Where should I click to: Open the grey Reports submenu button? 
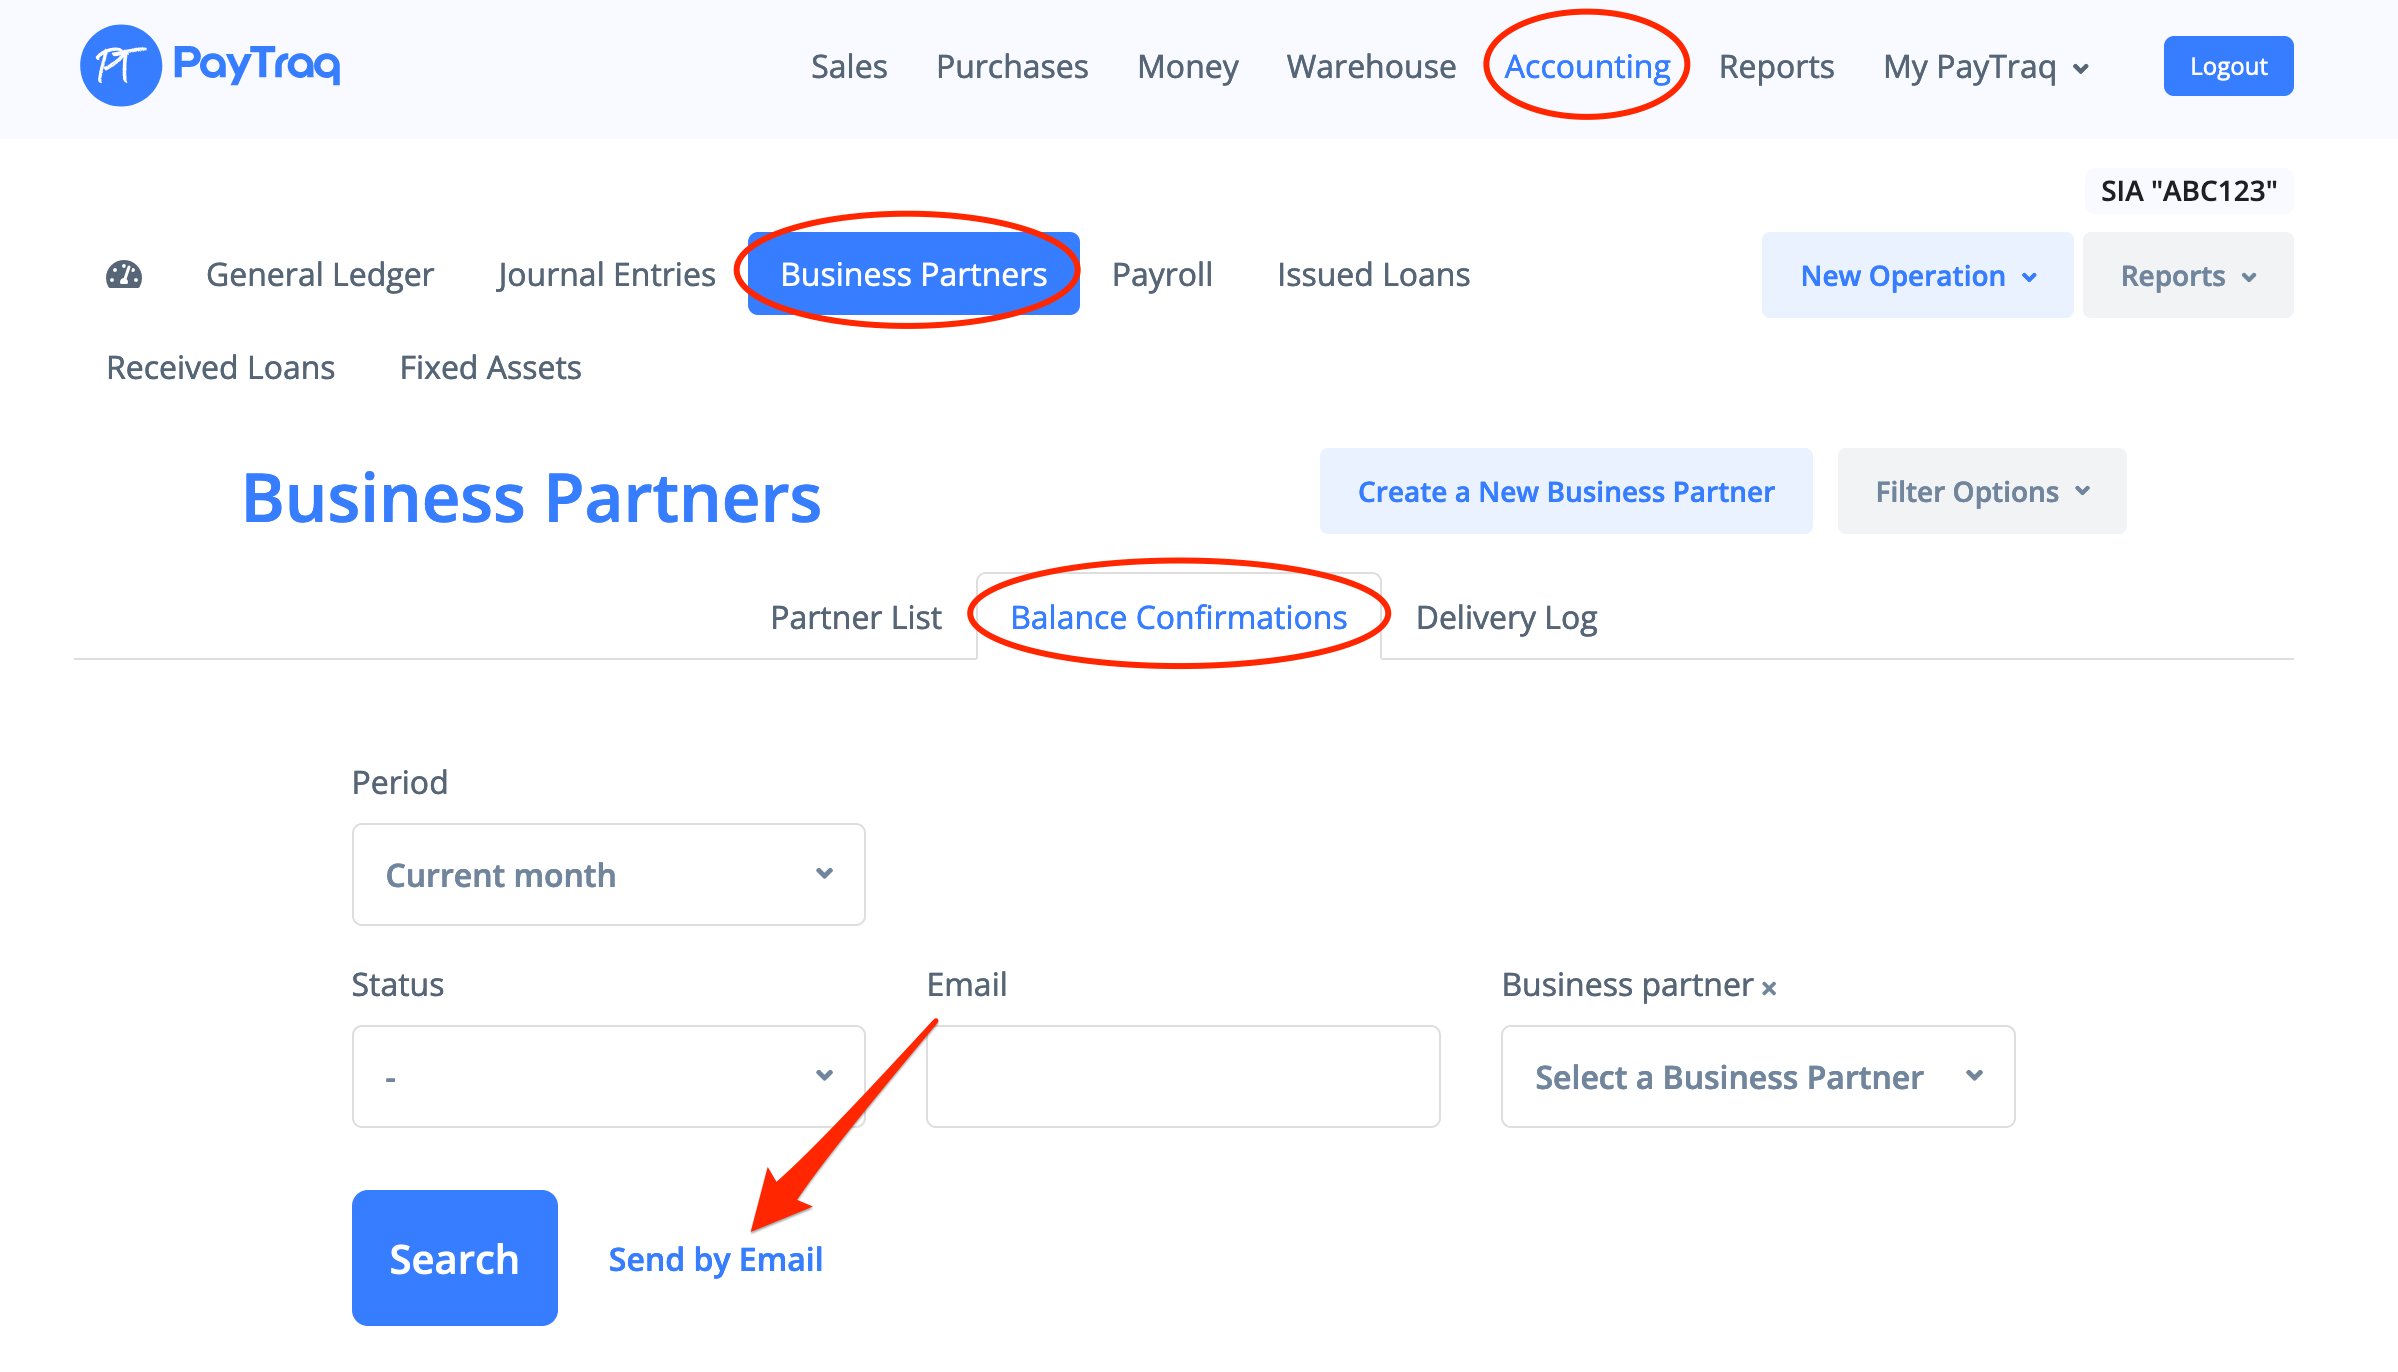pyautogui.click(x=2187, y=276)
